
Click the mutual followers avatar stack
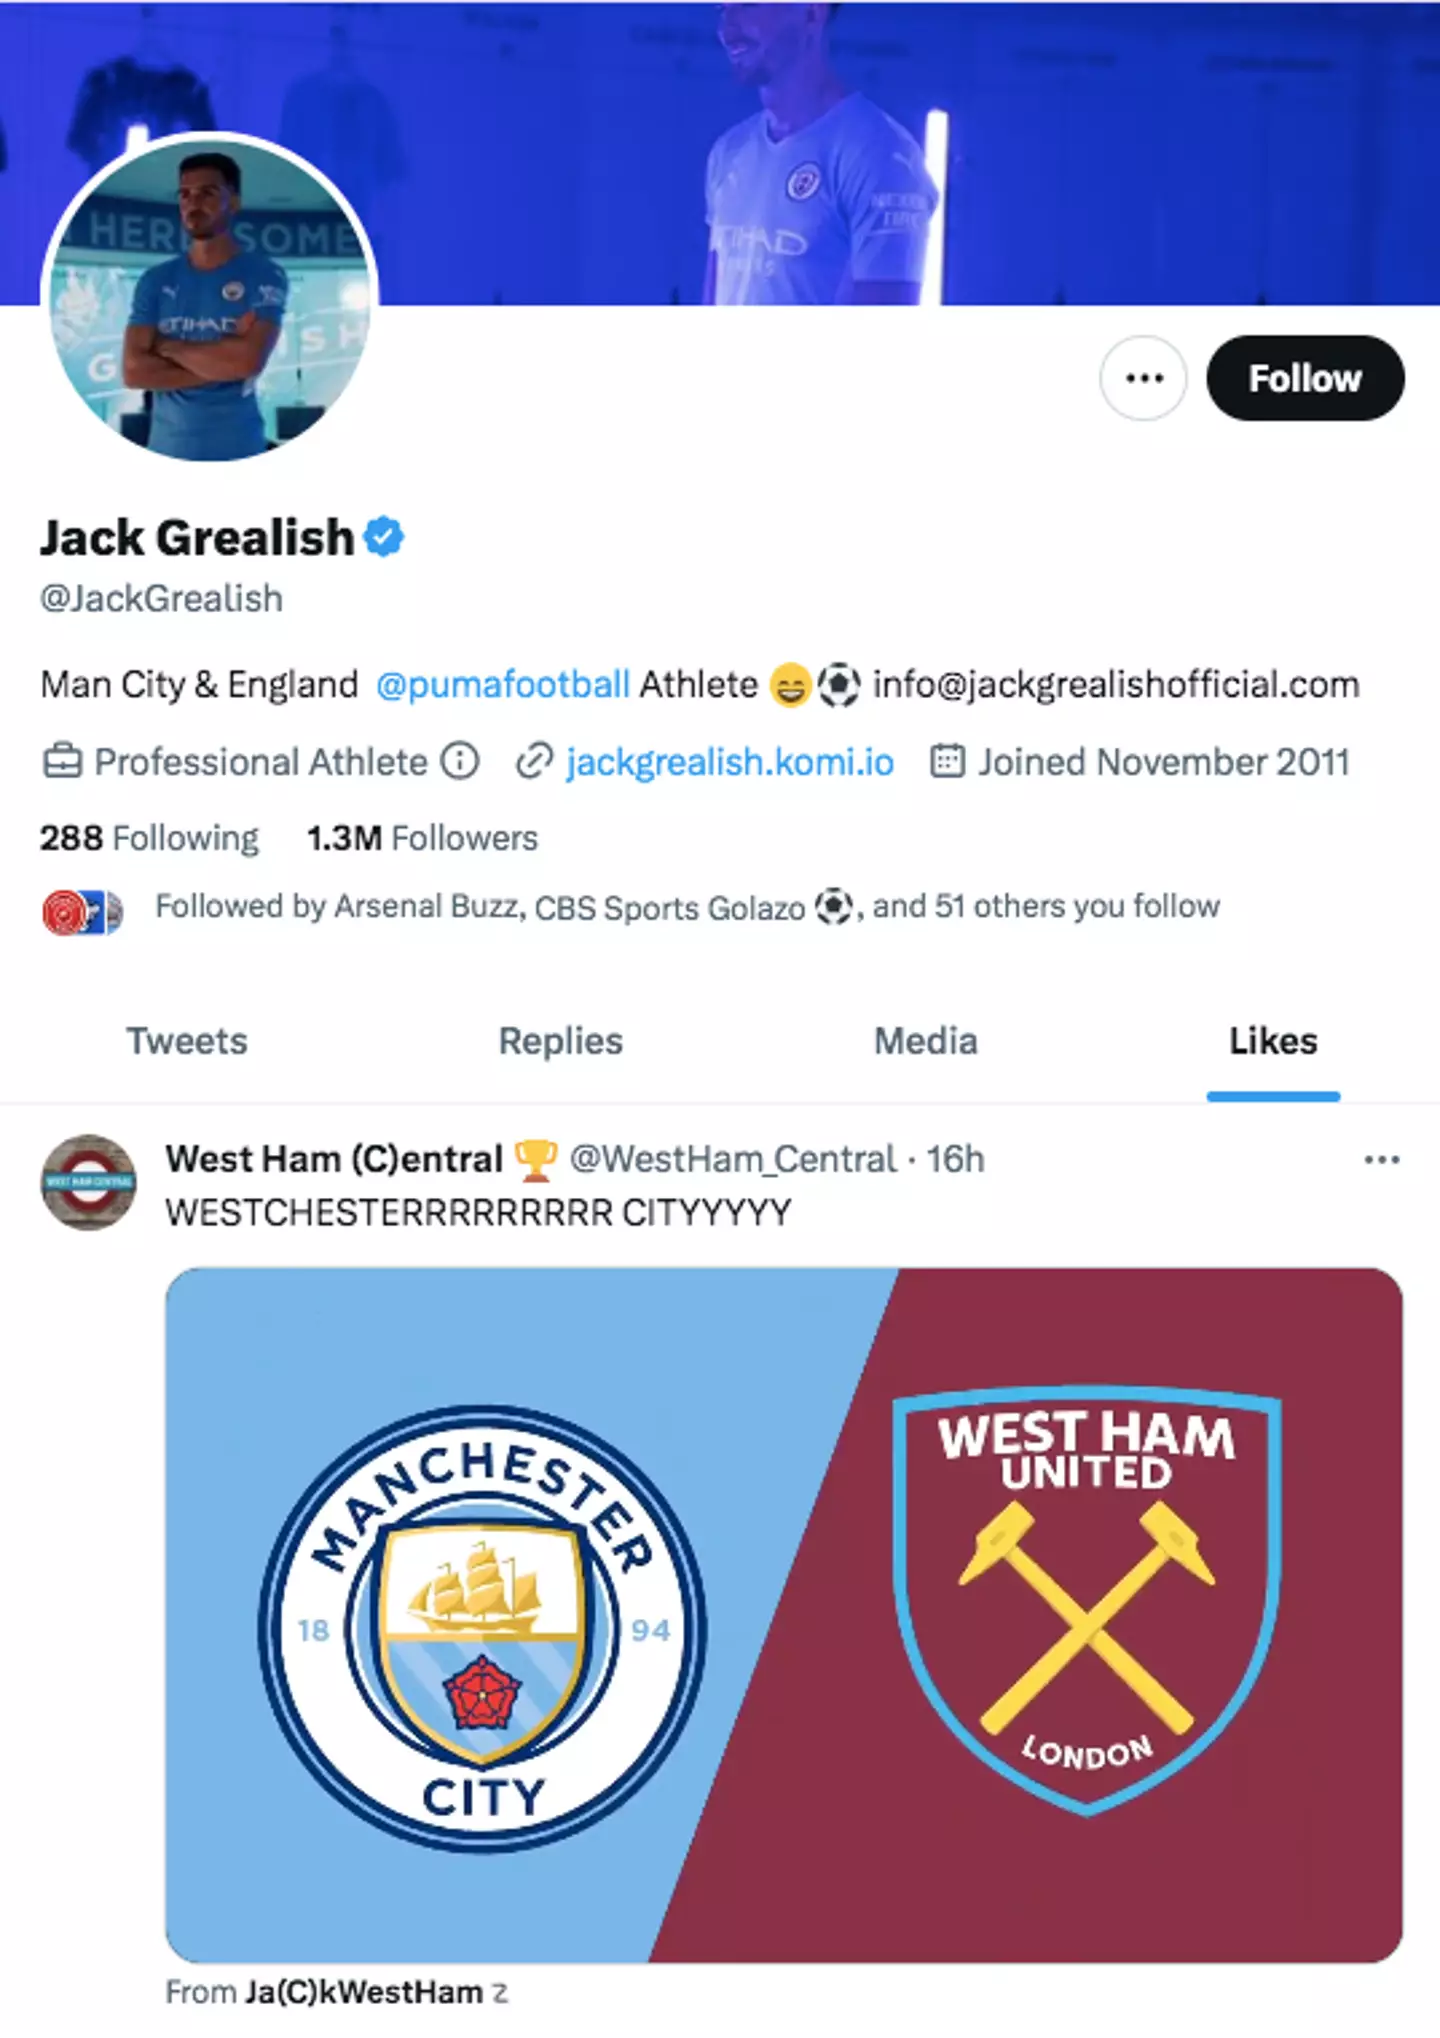[83, 911]
